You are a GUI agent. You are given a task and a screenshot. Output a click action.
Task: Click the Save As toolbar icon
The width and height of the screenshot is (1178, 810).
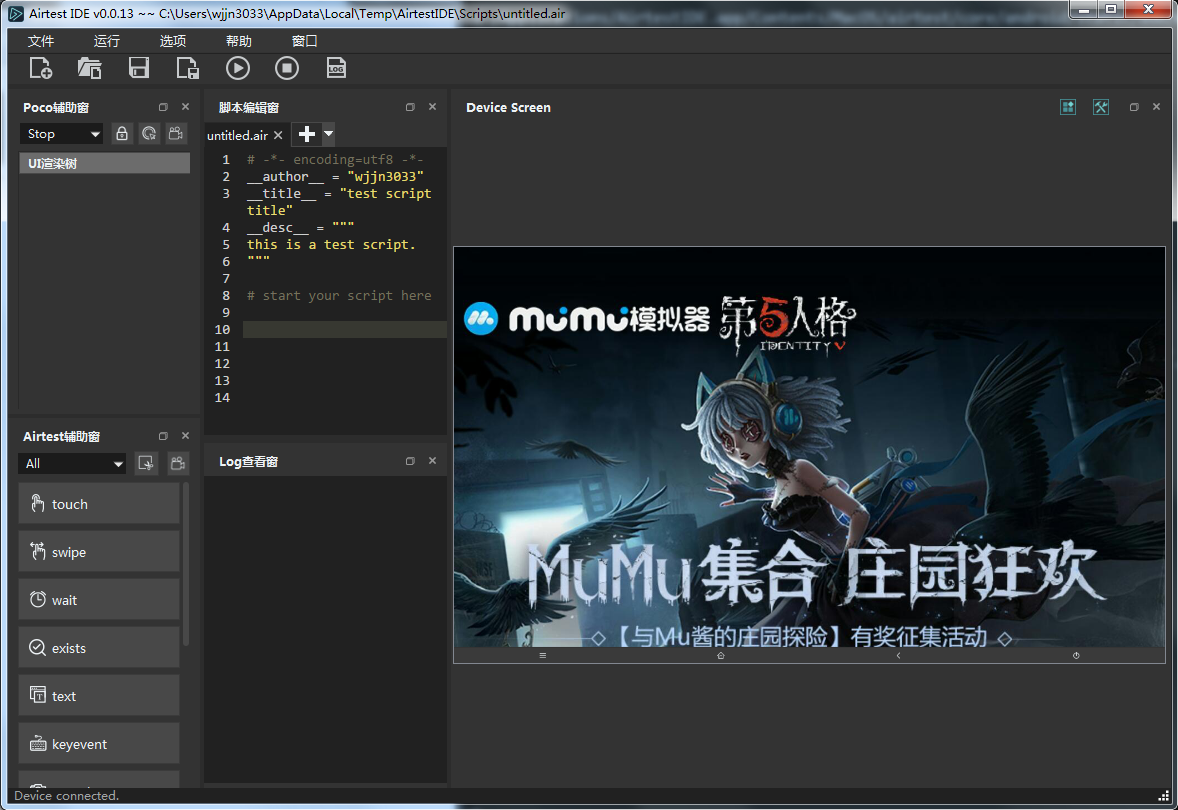pyautogui.click(x=188, y=68)
